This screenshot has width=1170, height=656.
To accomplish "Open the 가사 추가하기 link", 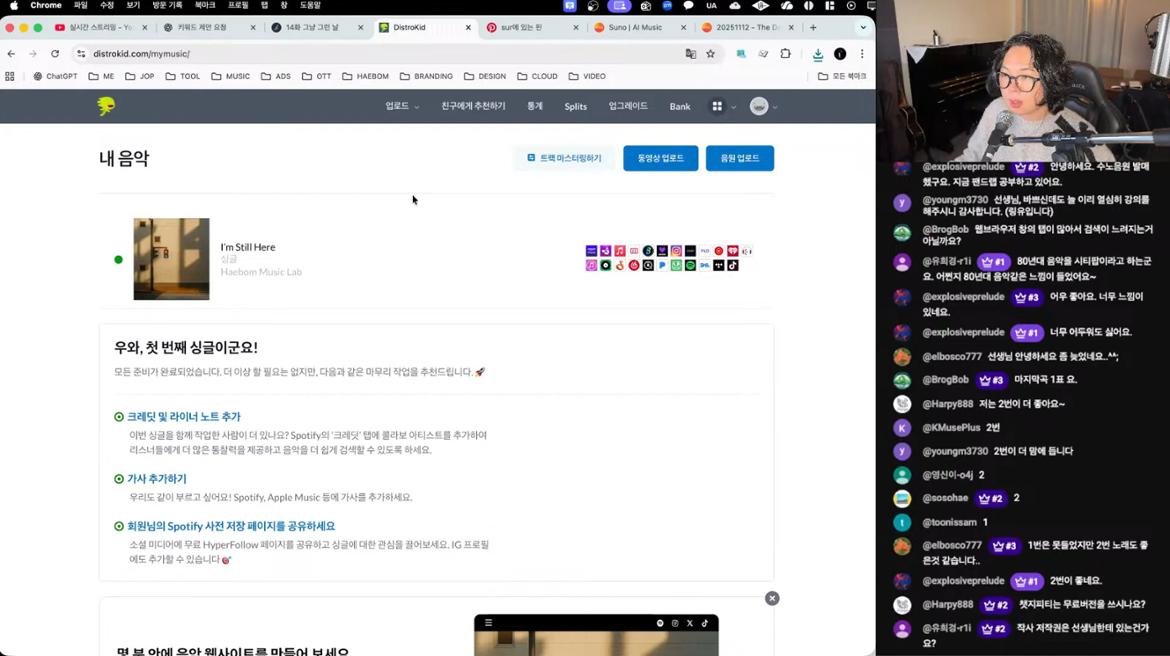I will [x=156, y=479].
